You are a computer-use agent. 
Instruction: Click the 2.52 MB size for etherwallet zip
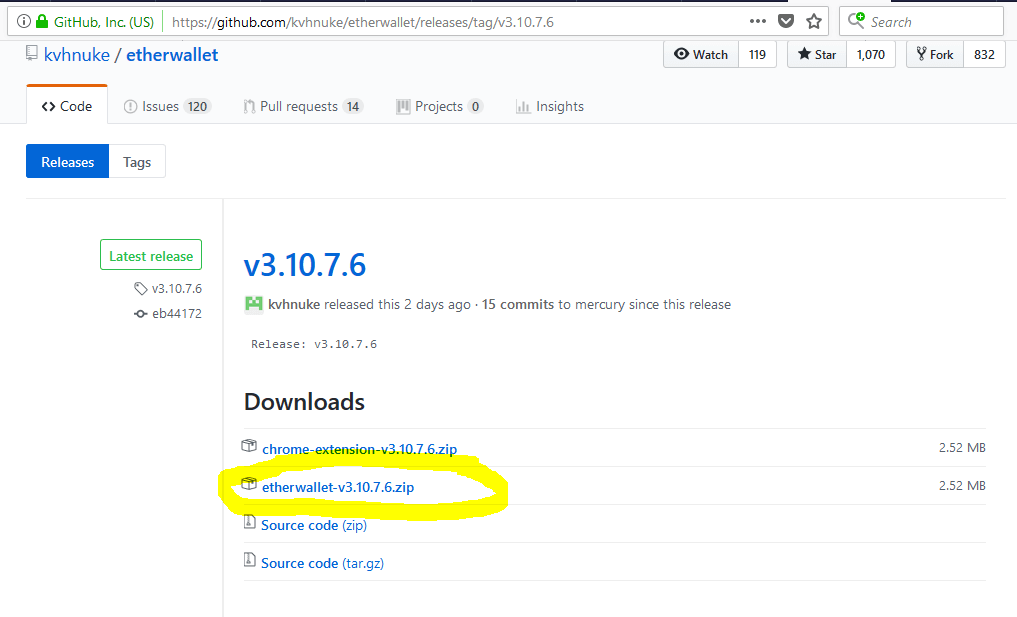pyautogui.click(x=962, y=485)
